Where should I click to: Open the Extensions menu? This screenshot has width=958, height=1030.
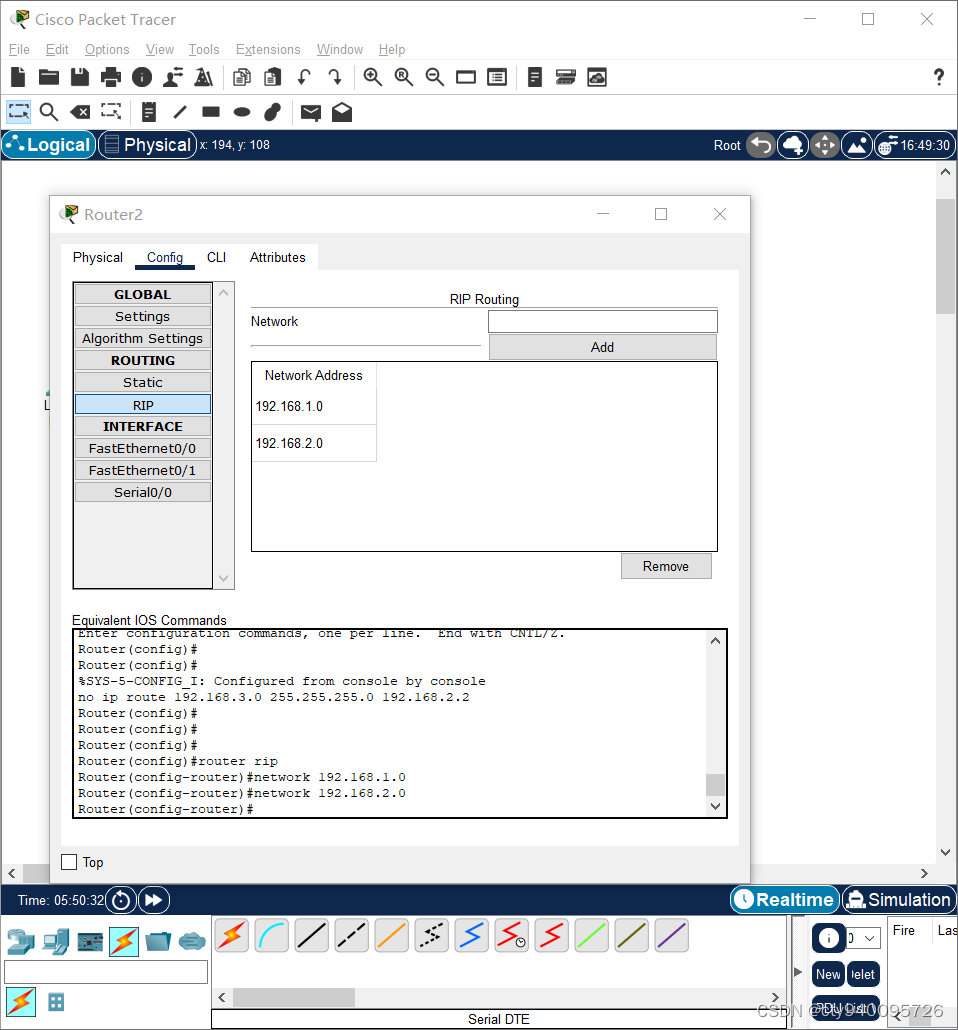pyautogui.click(x=268, y=49)
